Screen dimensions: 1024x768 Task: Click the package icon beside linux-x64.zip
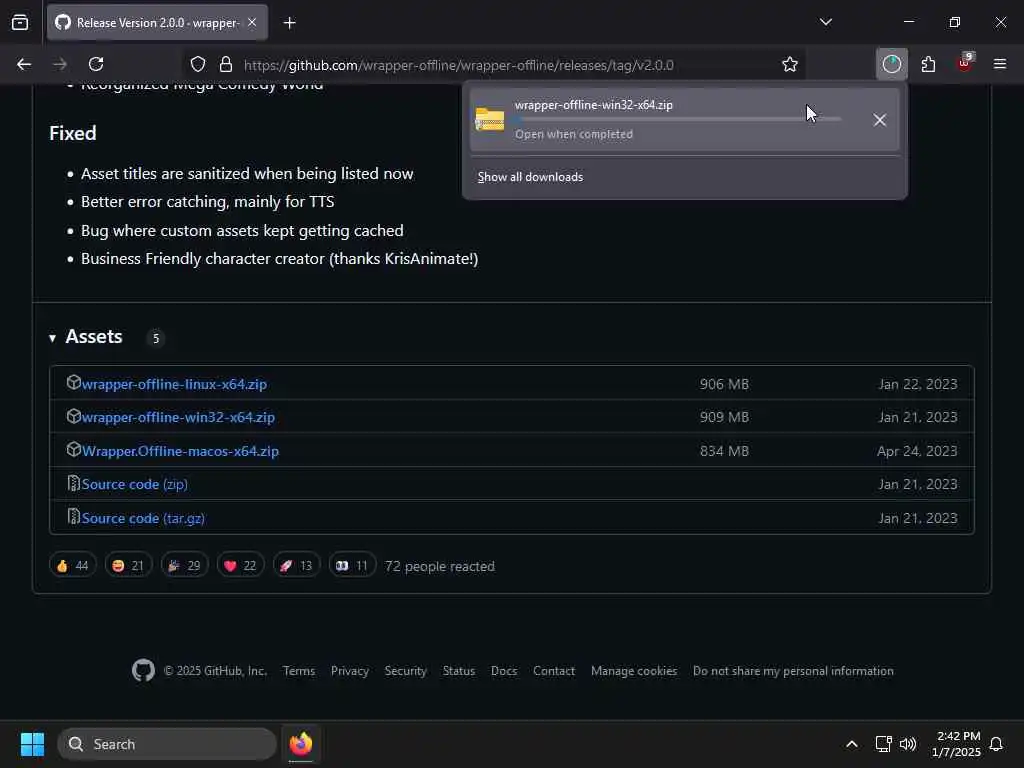[x=74, y=383]
